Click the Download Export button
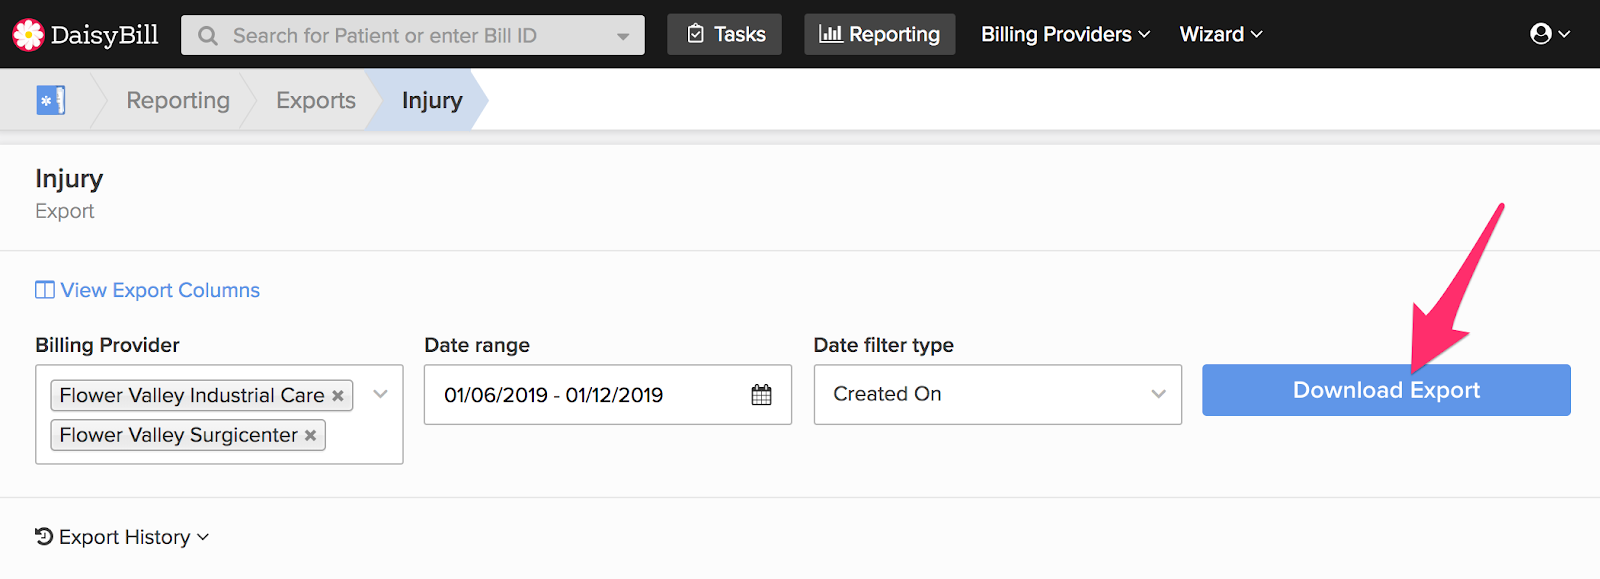 pos(1386,390)
